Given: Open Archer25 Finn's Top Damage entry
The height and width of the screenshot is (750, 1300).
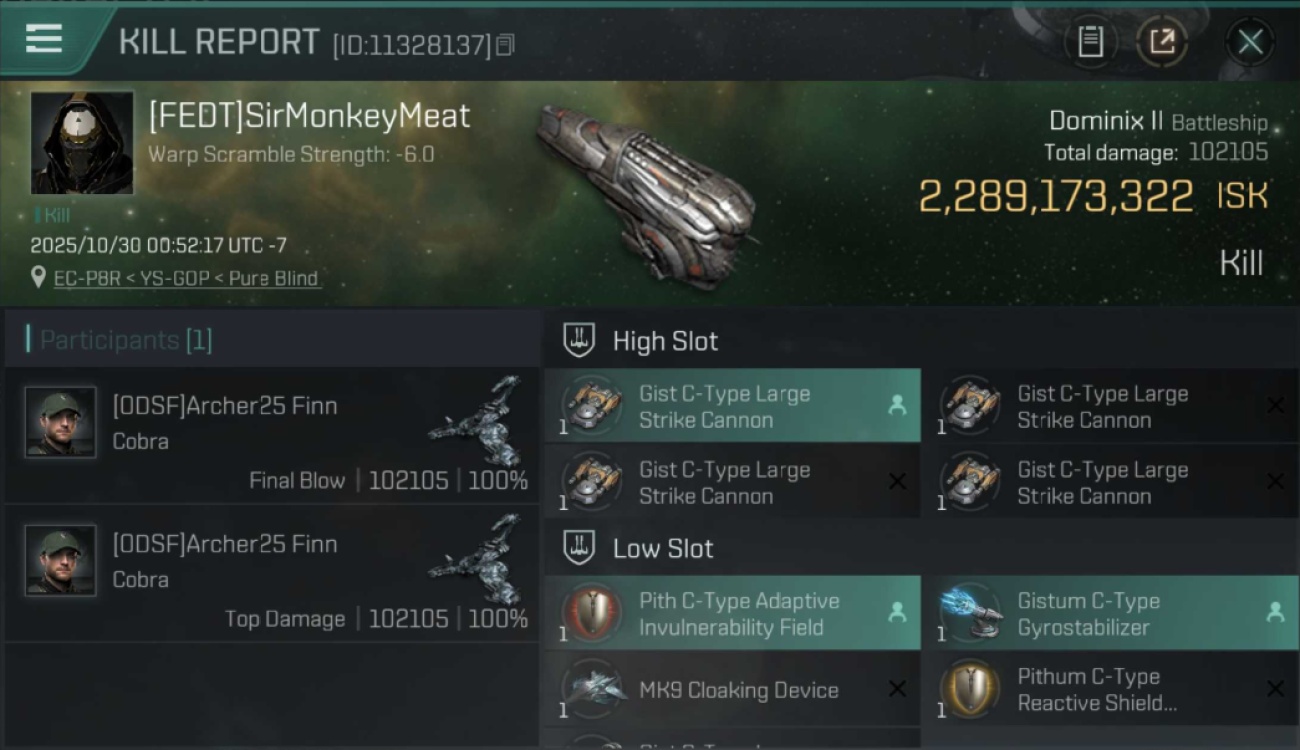Looking at the screenshot, I should click(x=272, y=573).
